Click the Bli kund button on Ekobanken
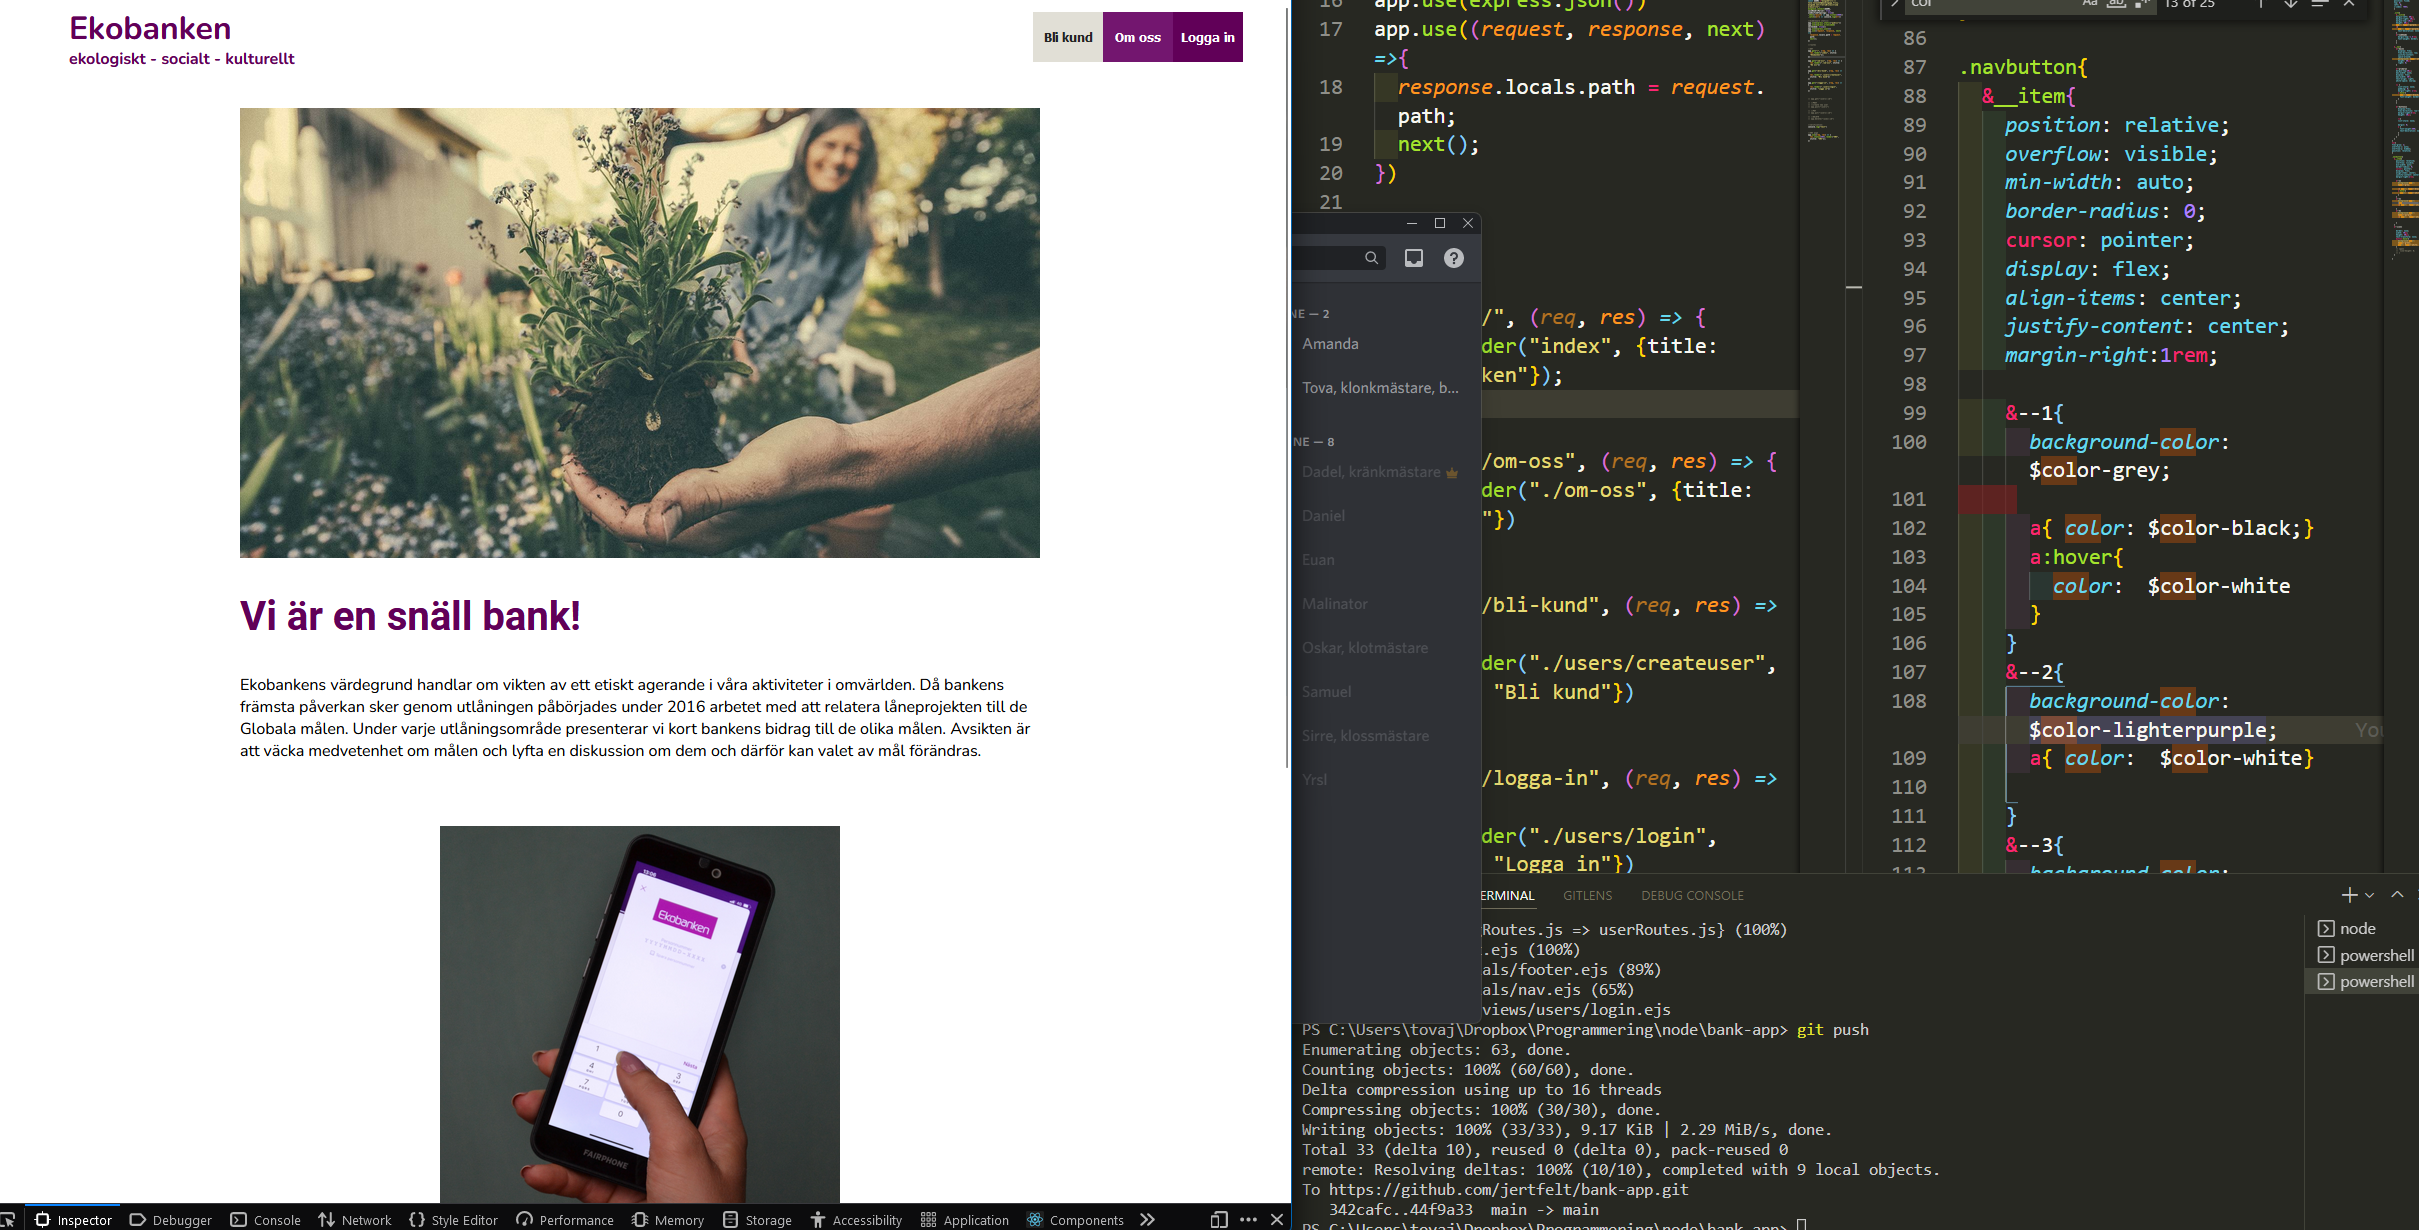The height and width of the screenshot is (1230, 2419). point(1067,37)
